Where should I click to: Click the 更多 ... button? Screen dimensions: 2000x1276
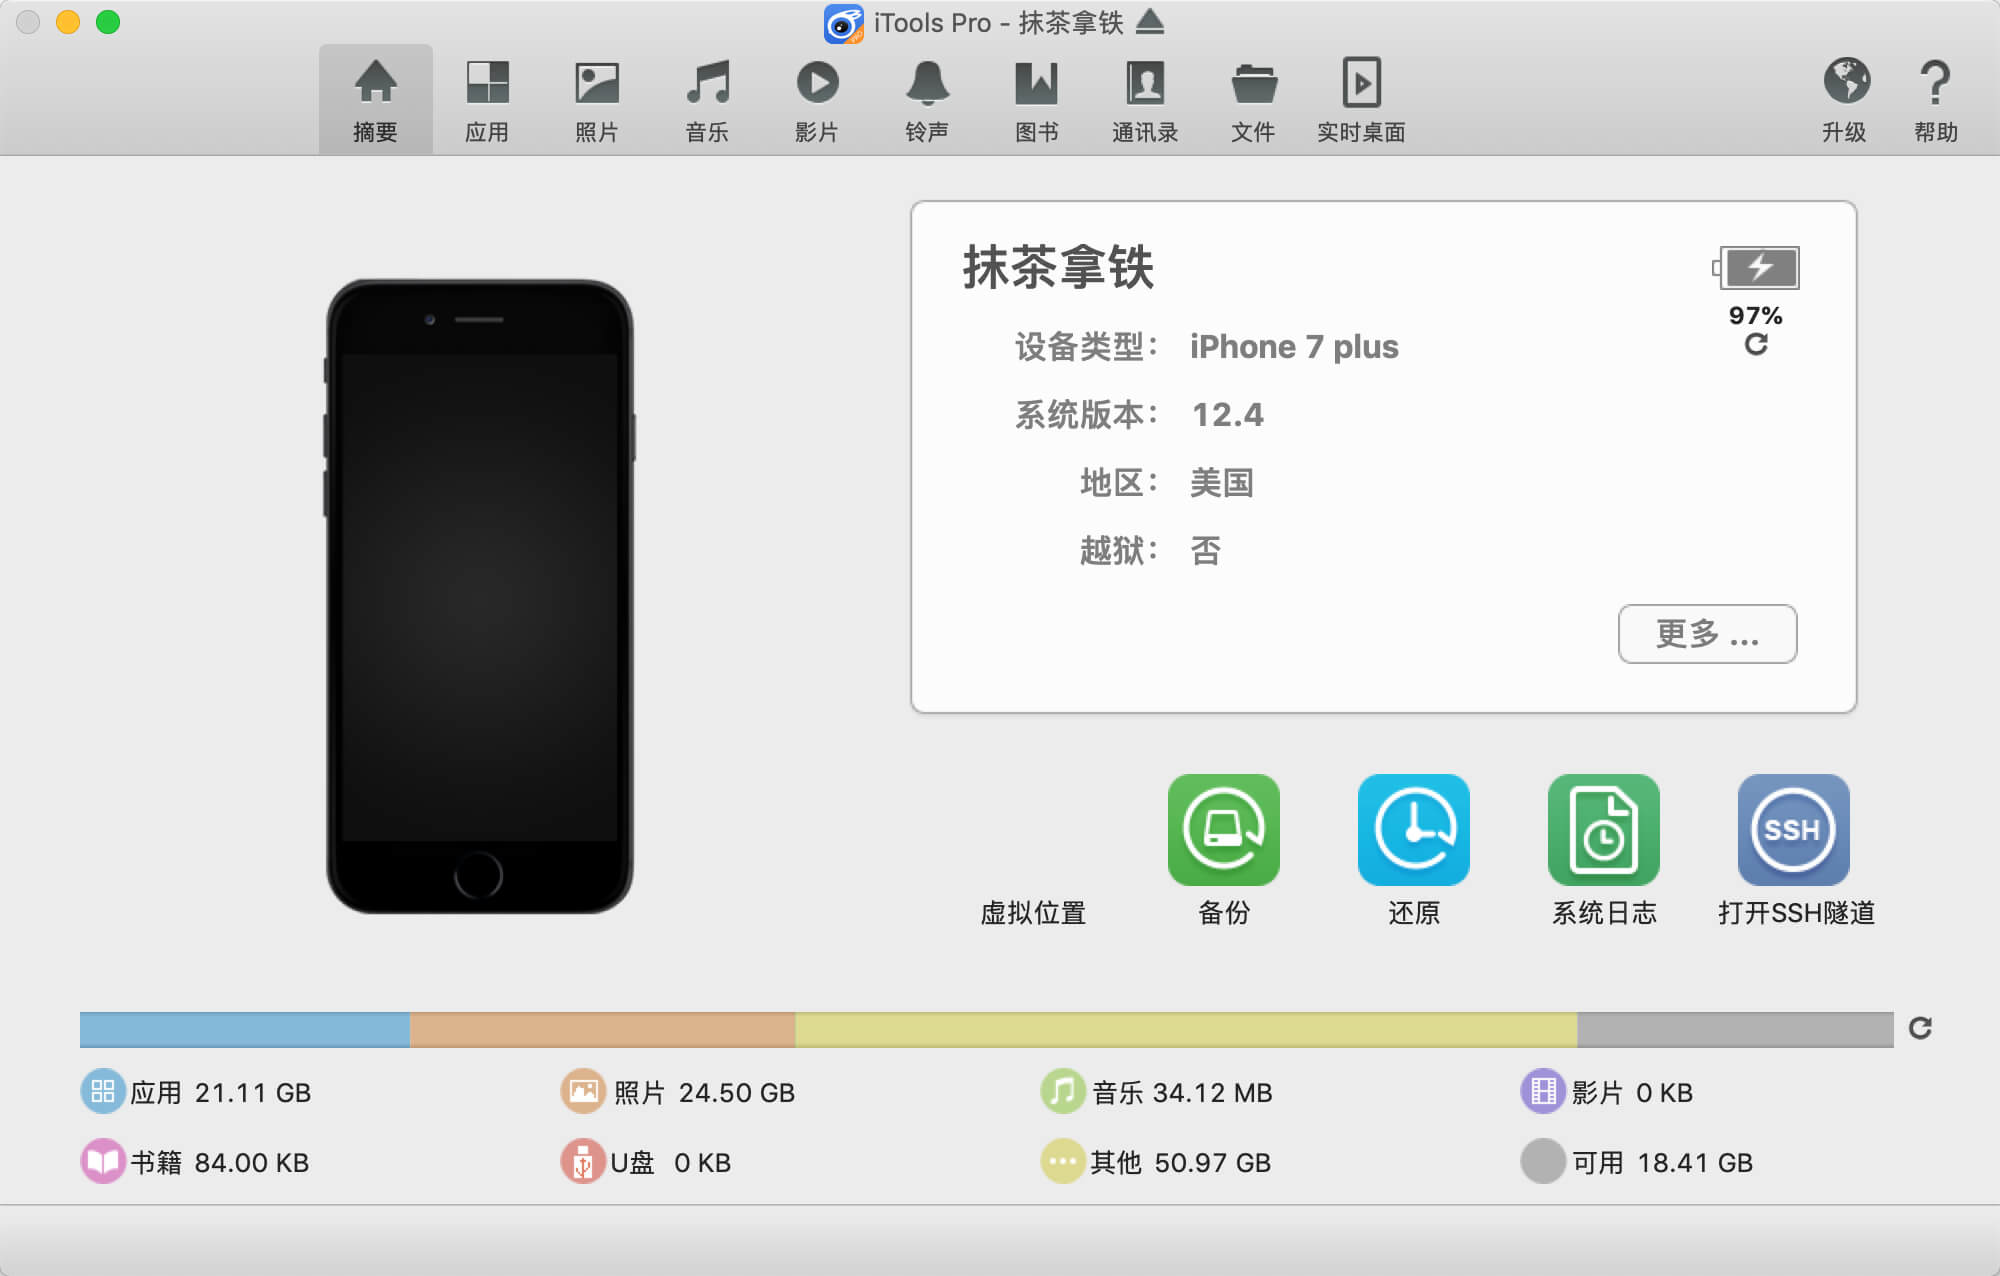(x=1707, y=633)
